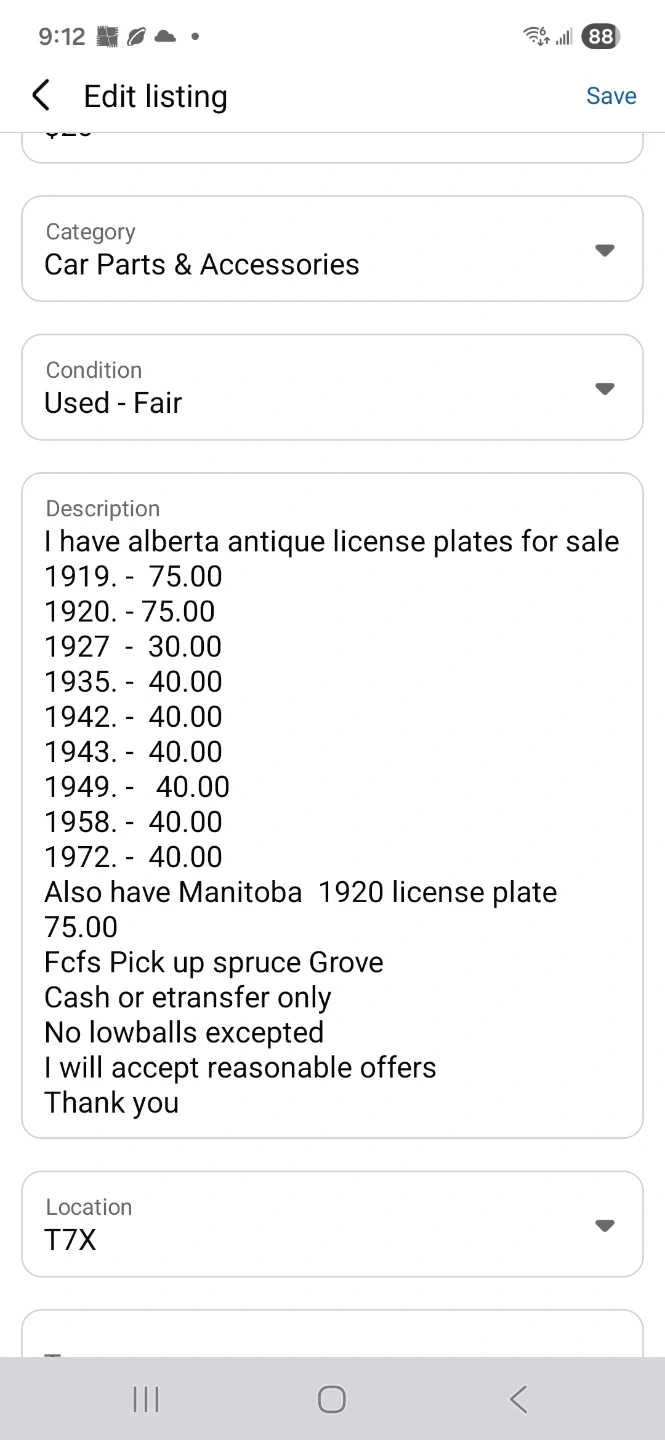Tap the cloud notification icon in status bar
Image resolution: width=665 pixels, height=1440 pixels.
[x=165, y=37]
